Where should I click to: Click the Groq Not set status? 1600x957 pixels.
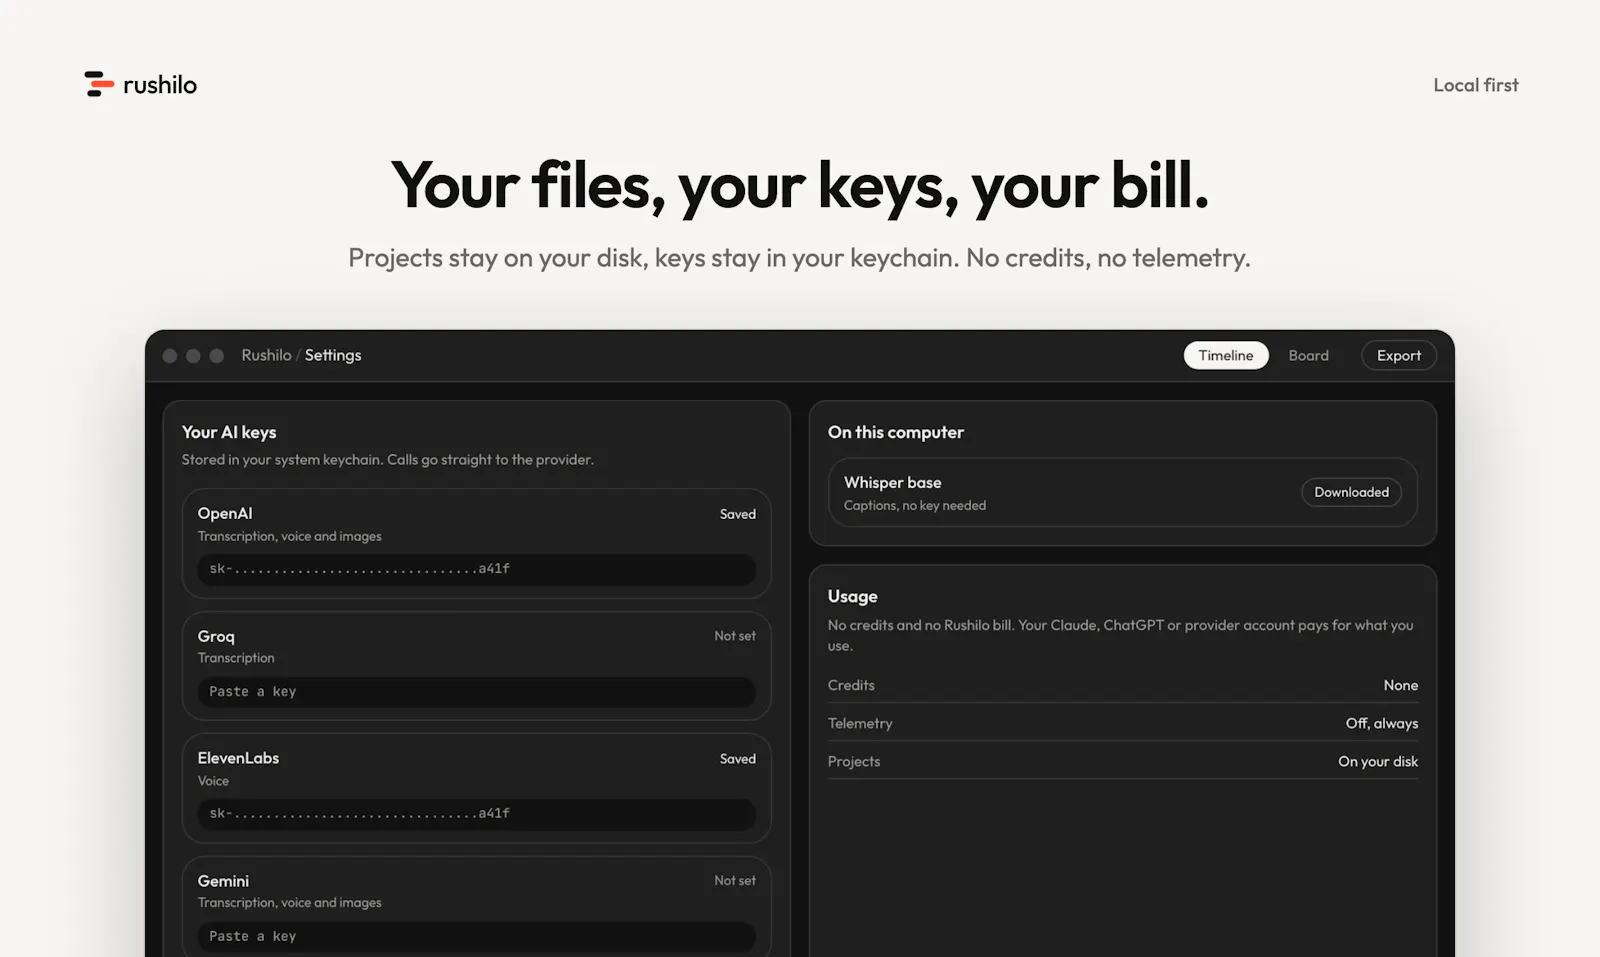[735, 636]
